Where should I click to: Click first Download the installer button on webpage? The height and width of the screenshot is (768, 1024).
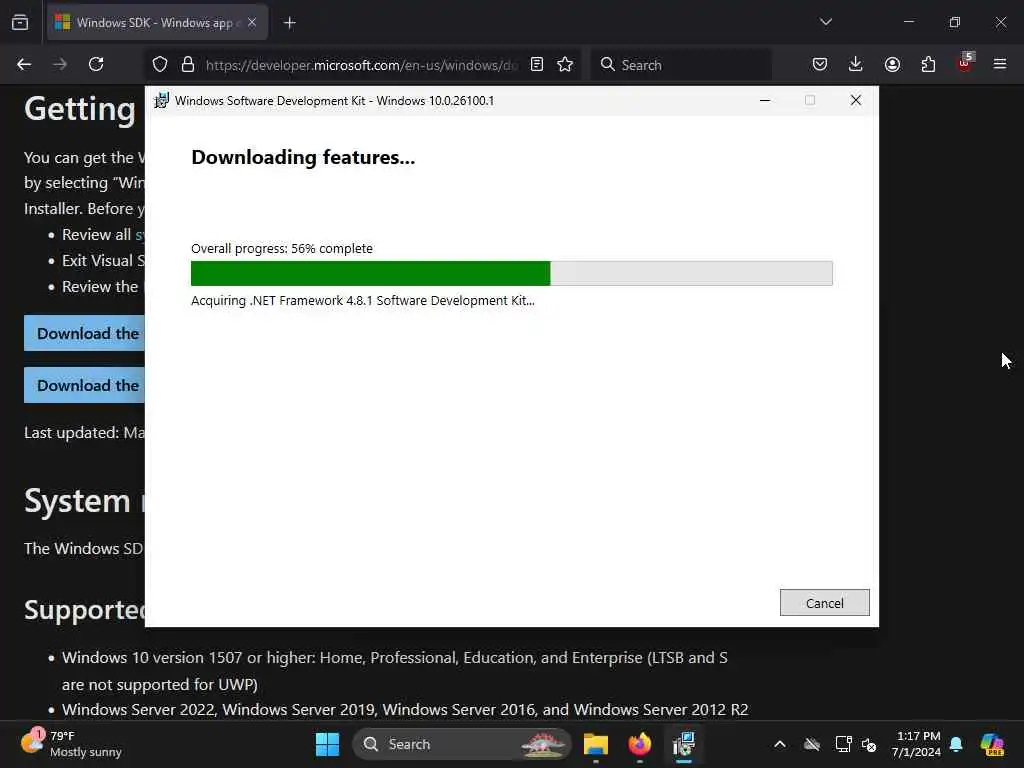(x=84, y=333)
